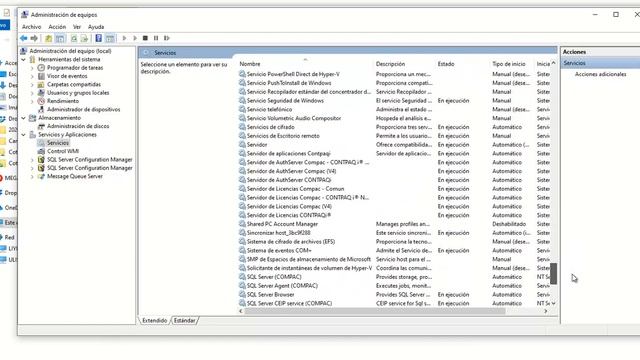The height and width of the screenshot is (360, 640).
Task: Open the Ver menu
Action: click(77, 27)
